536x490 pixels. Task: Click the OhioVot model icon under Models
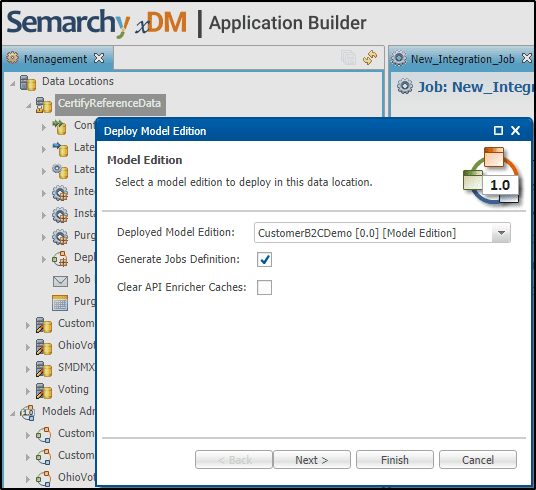coord(43,479)
